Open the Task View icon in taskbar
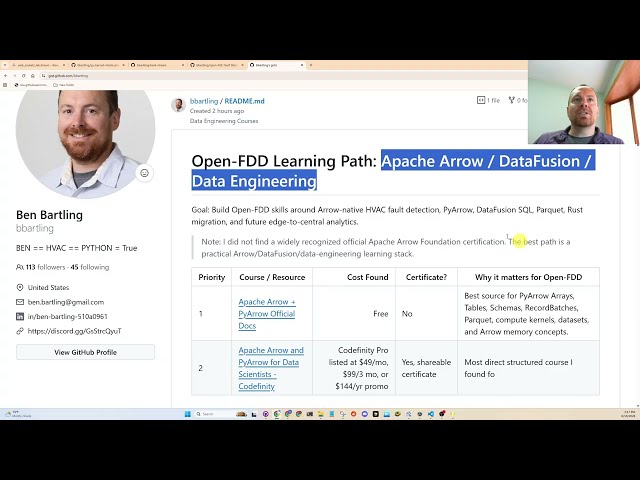 254,414
